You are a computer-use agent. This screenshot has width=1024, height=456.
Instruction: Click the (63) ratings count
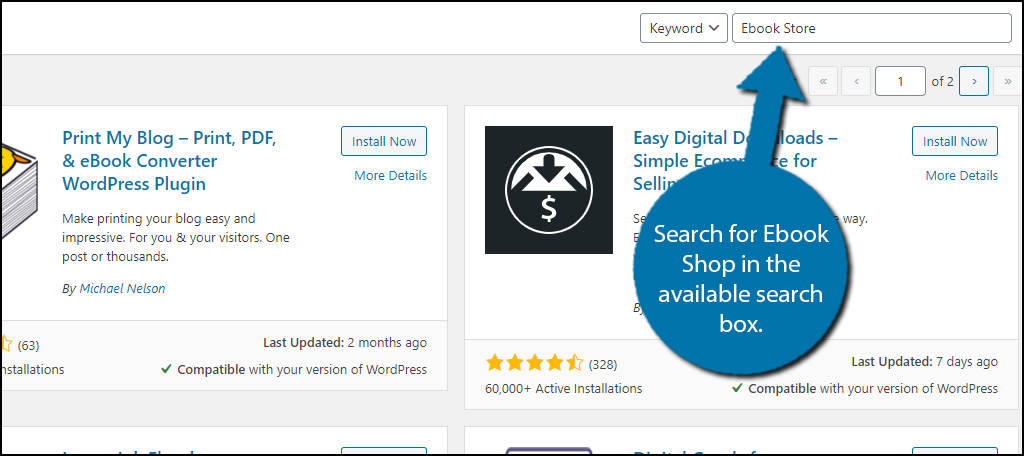28,346
